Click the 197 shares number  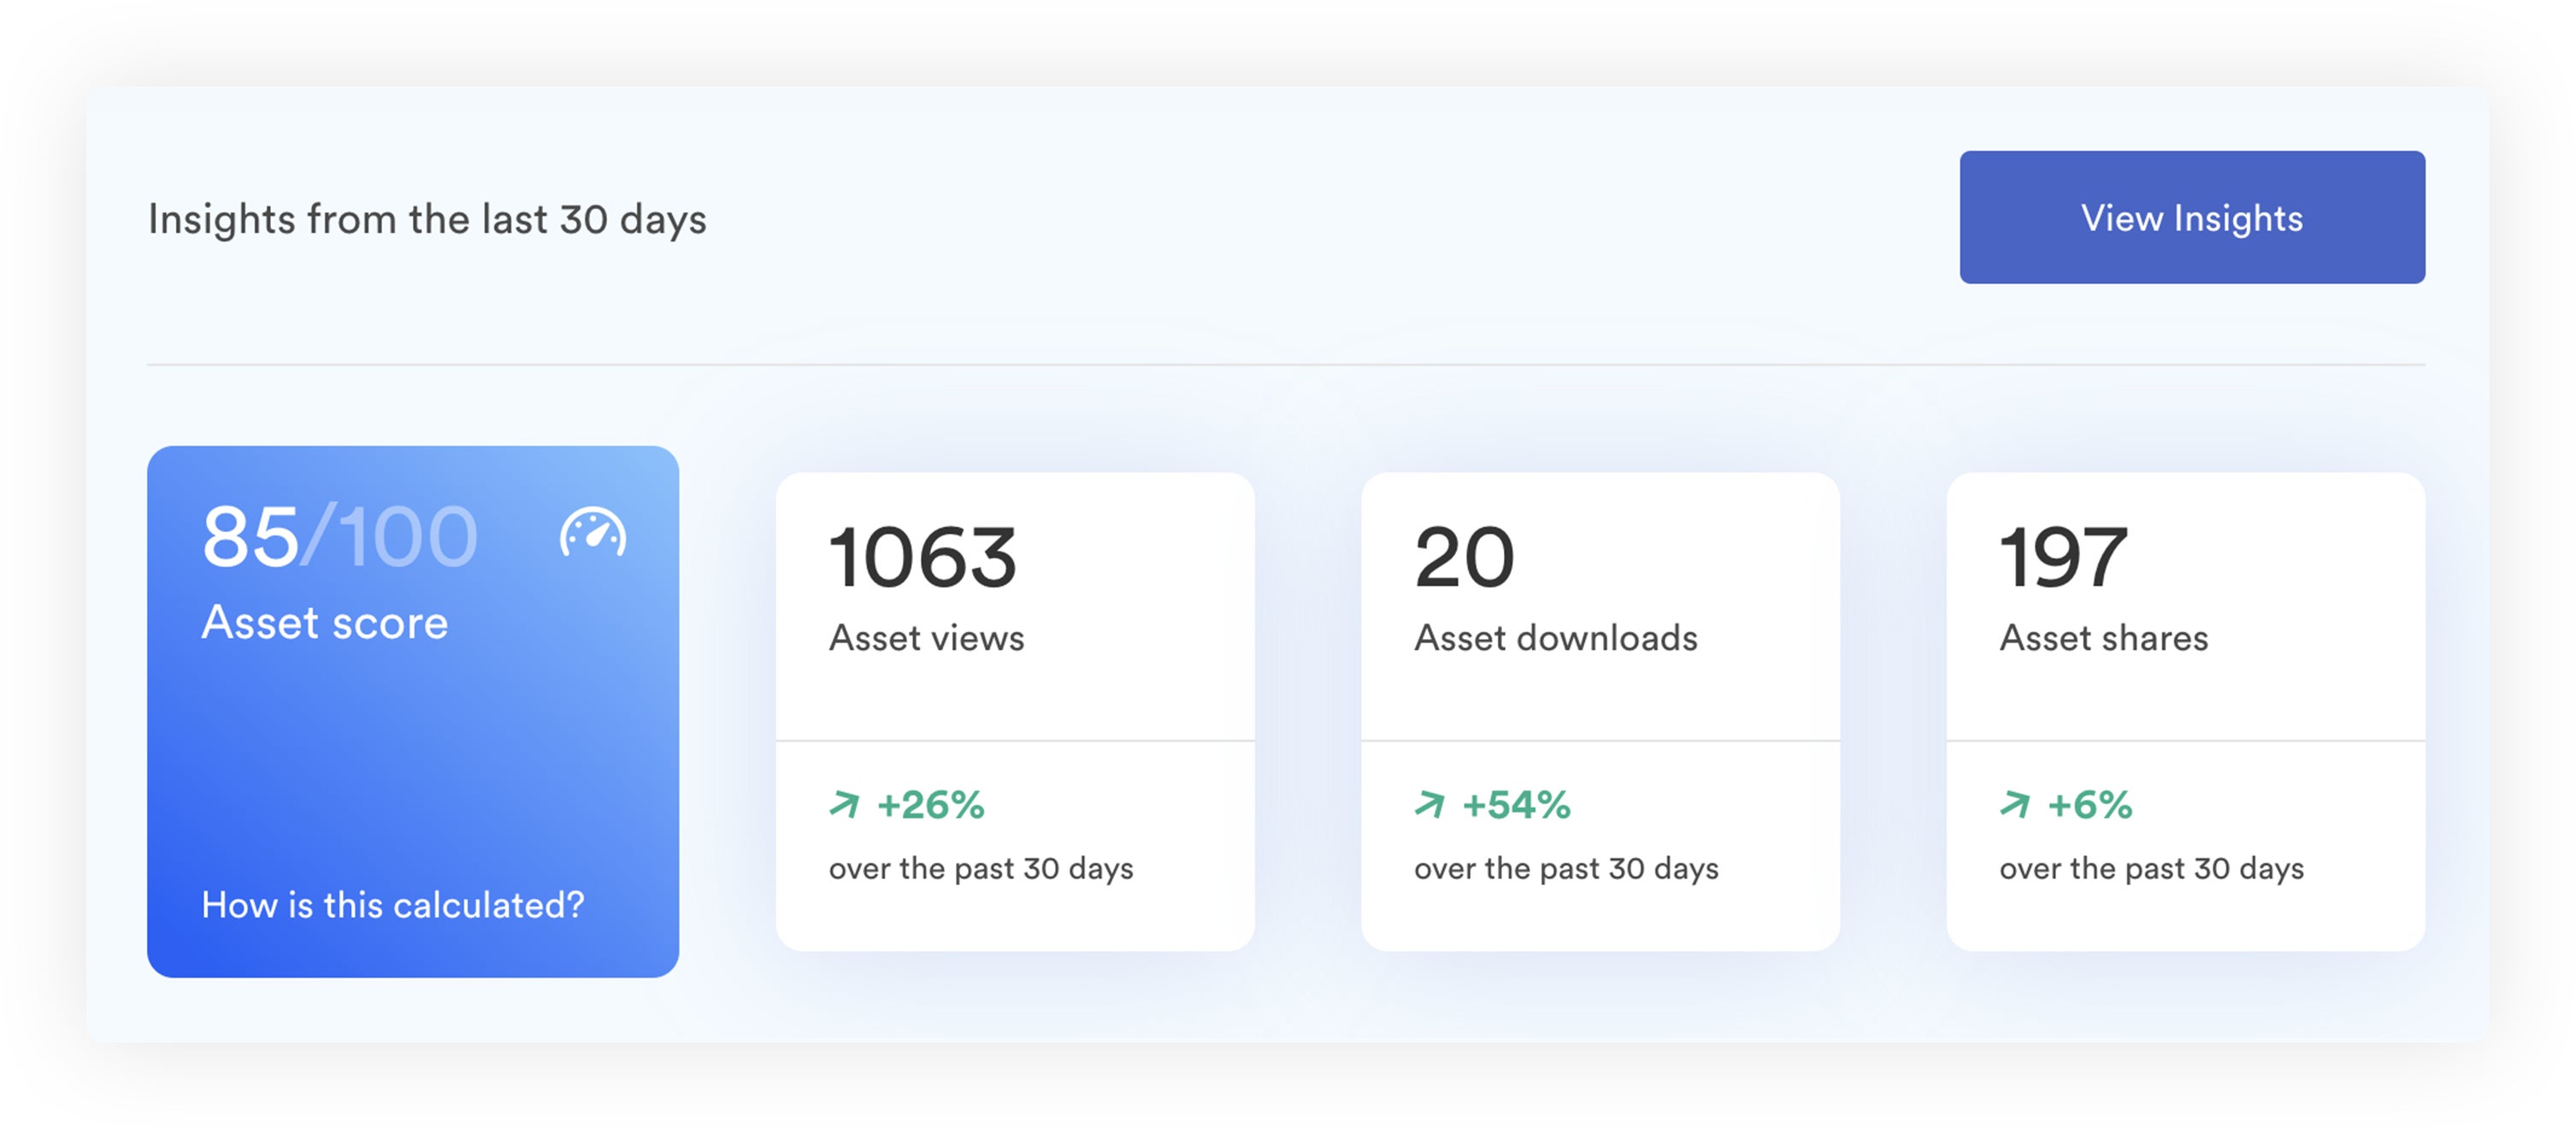pos(2063,557)
